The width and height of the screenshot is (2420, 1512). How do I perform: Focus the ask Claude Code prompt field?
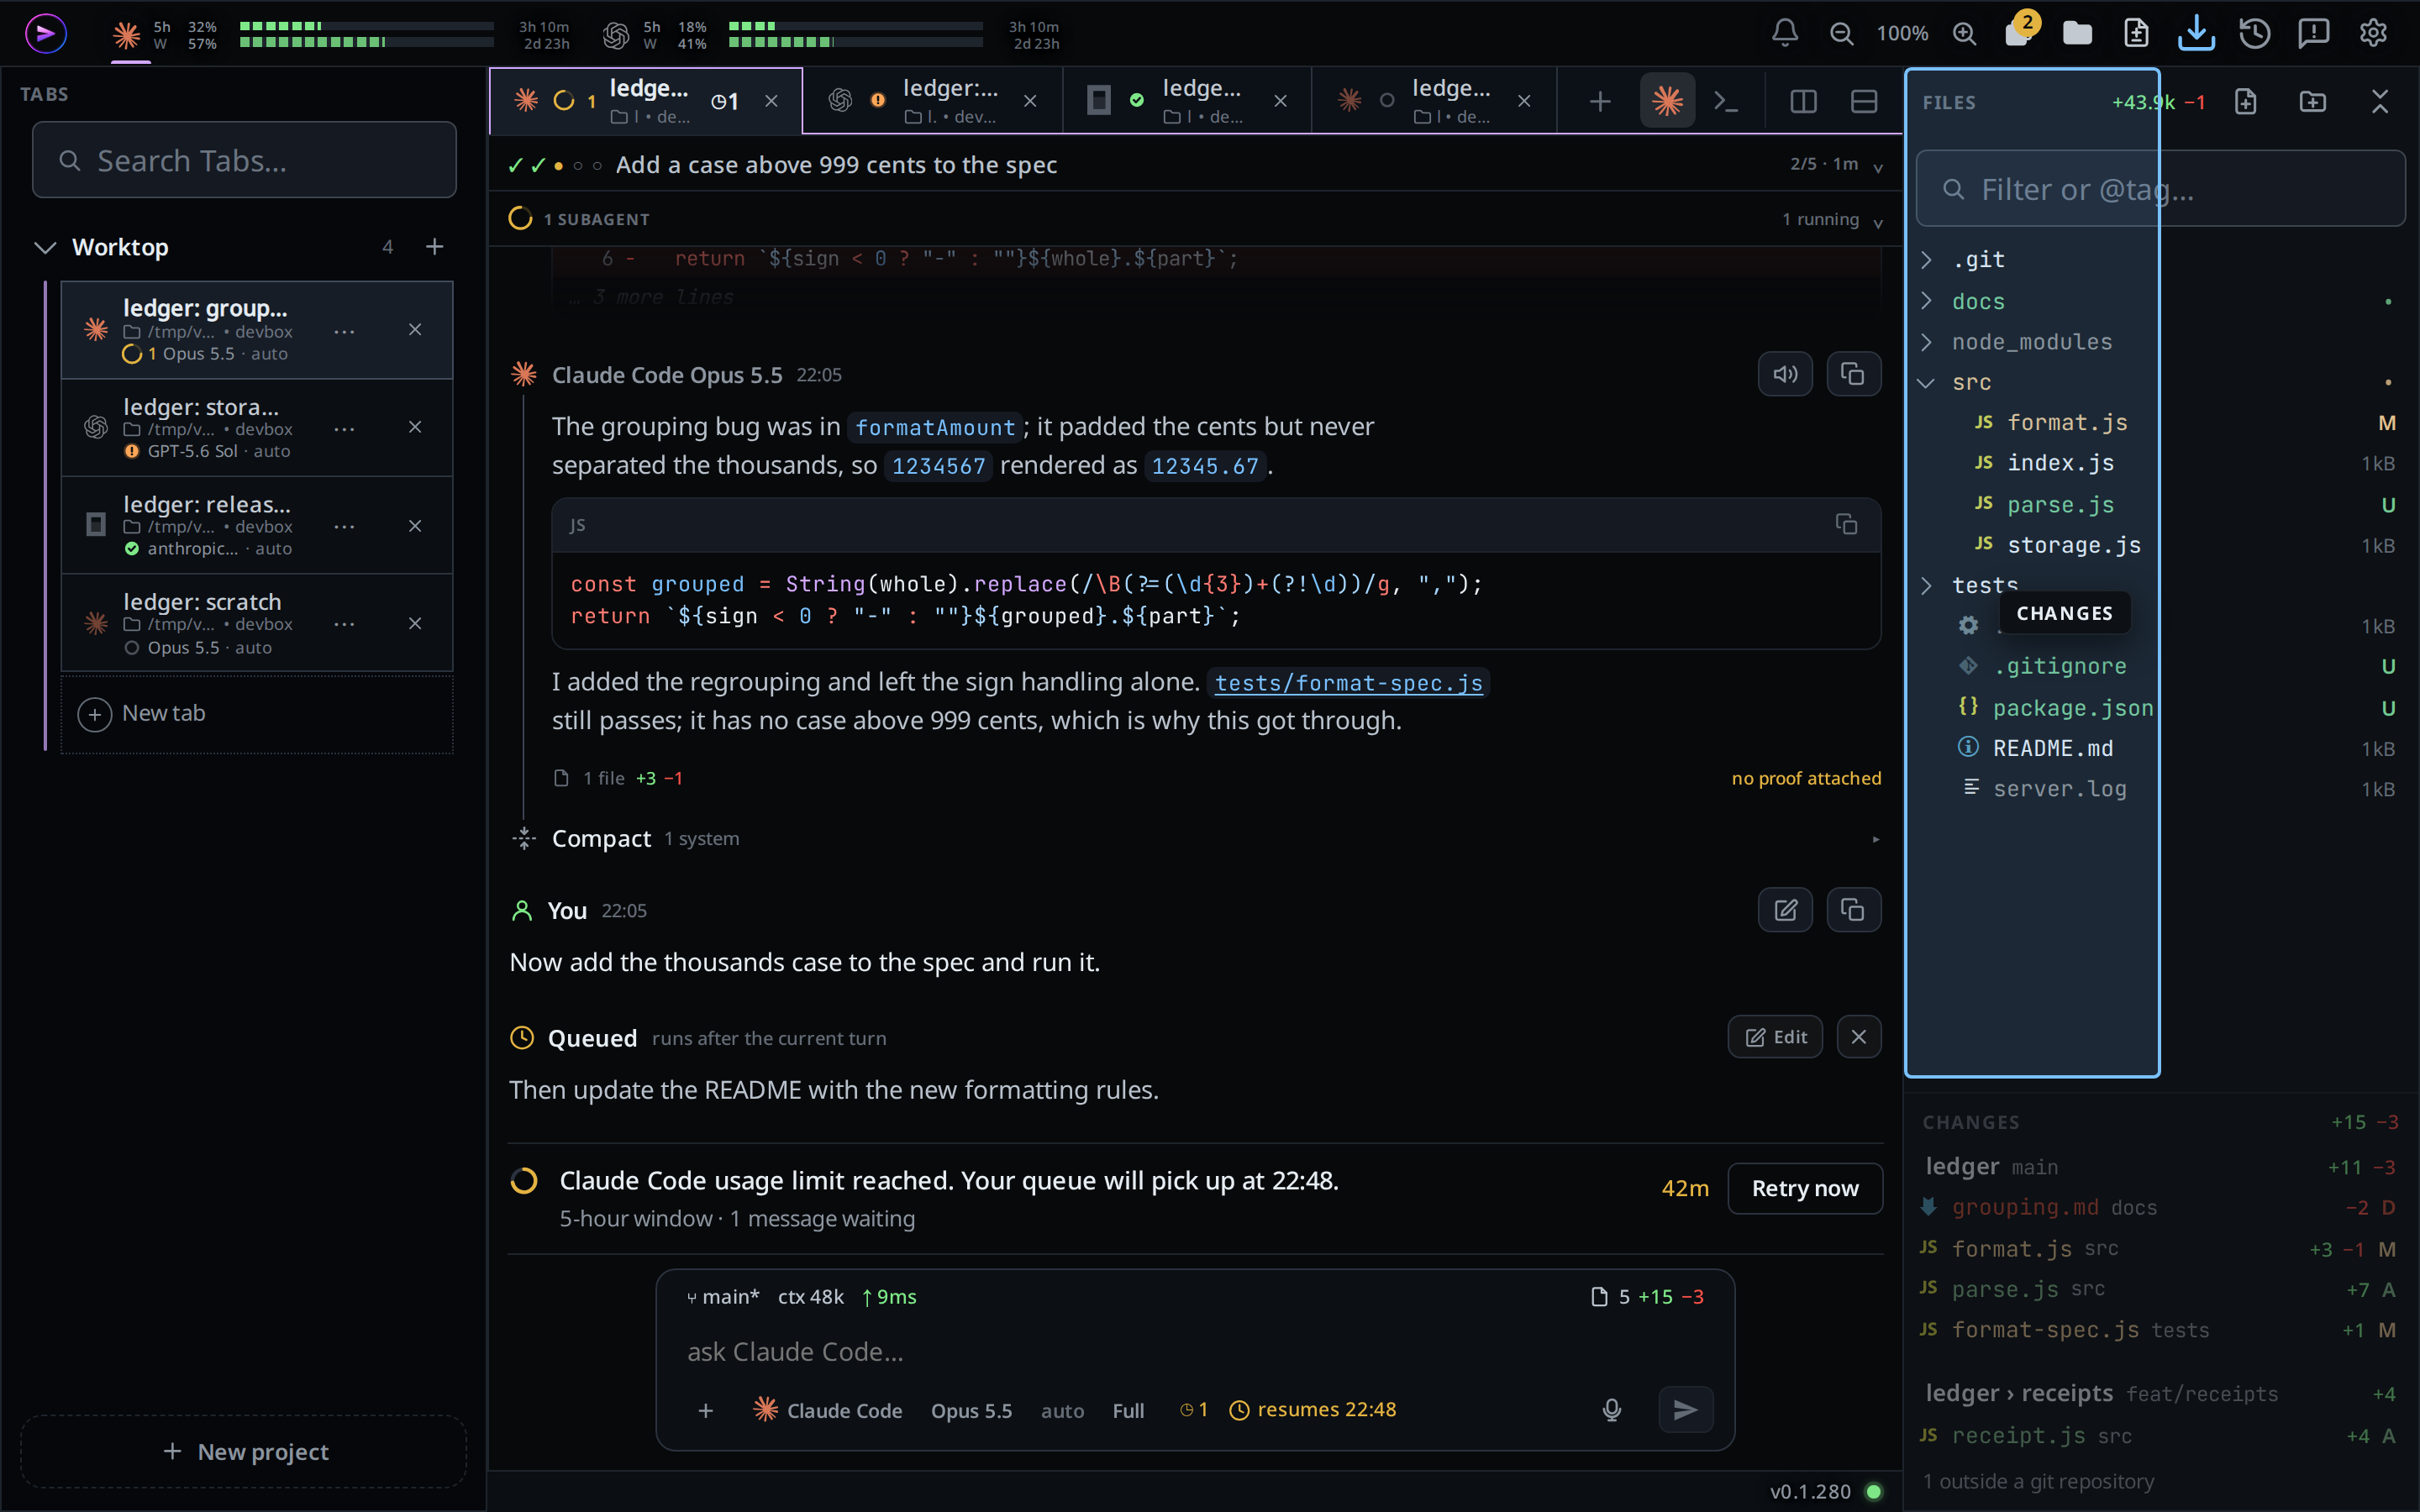(1194, 1352)
